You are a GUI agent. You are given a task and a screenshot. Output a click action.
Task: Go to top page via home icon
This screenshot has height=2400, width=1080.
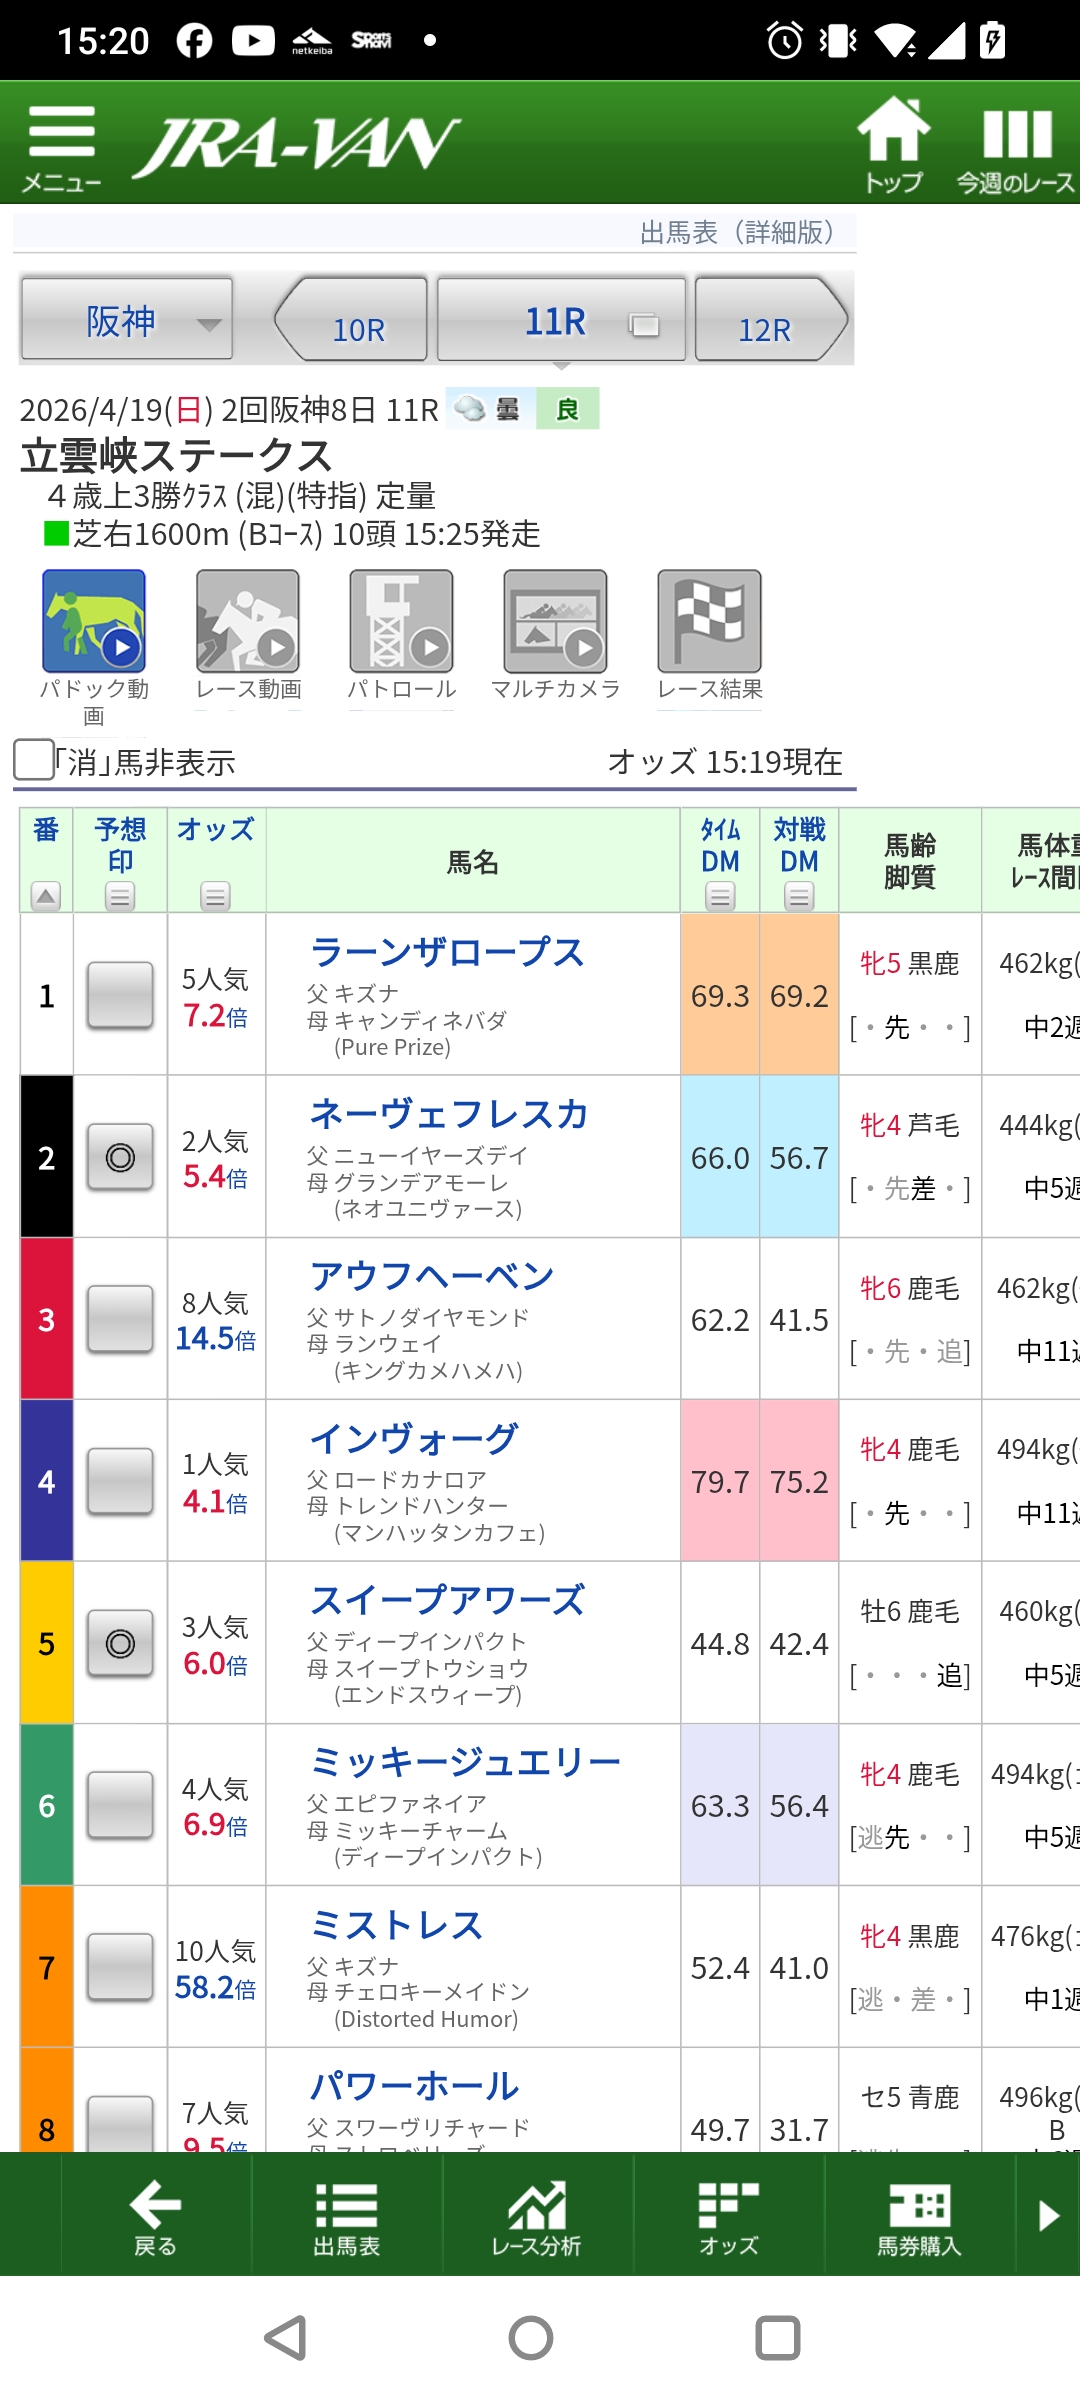[893, 143]
